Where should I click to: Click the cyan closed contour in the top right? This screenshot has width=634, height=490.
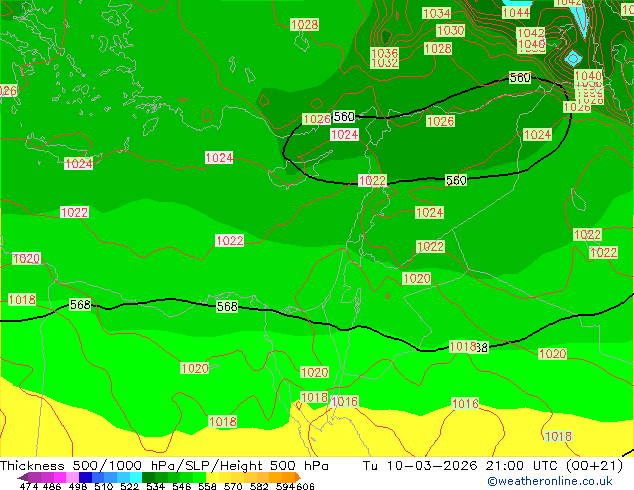(x=573, y=59)
